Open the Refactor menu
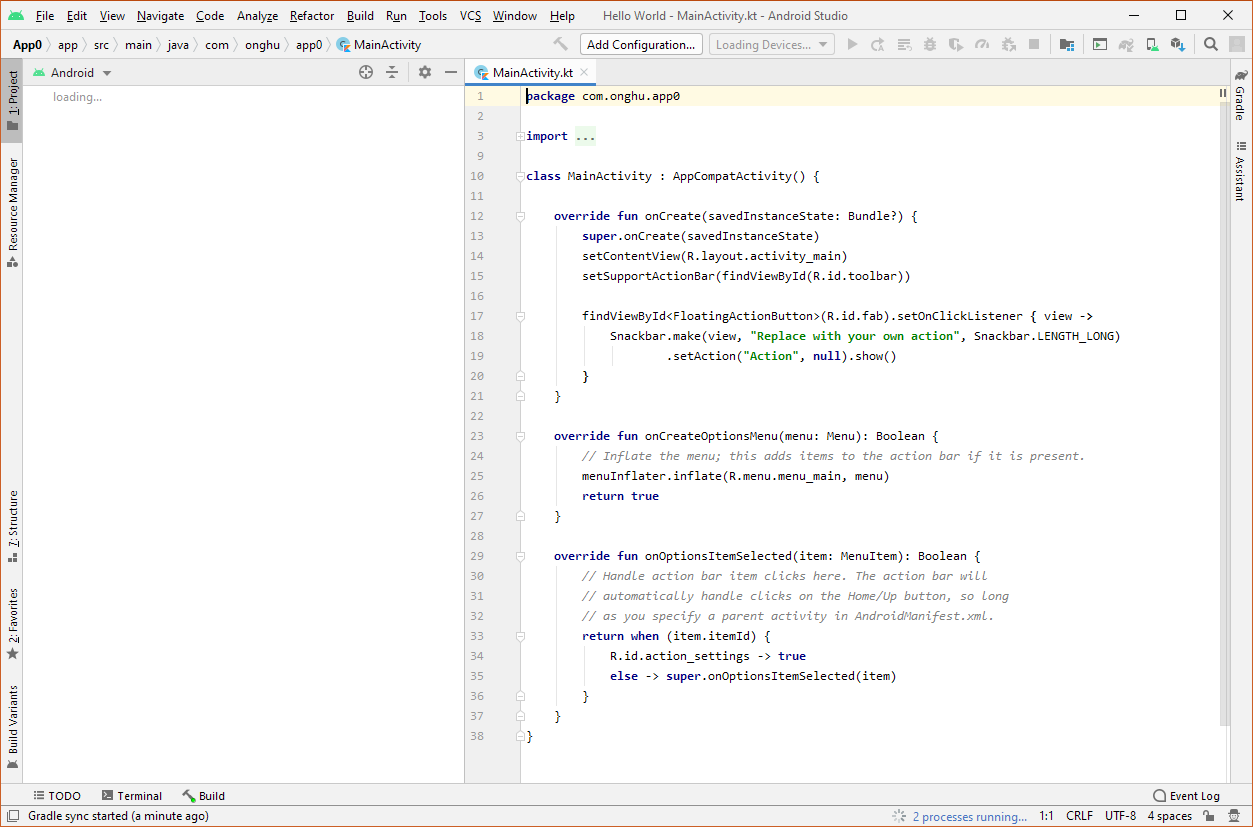 312,16
